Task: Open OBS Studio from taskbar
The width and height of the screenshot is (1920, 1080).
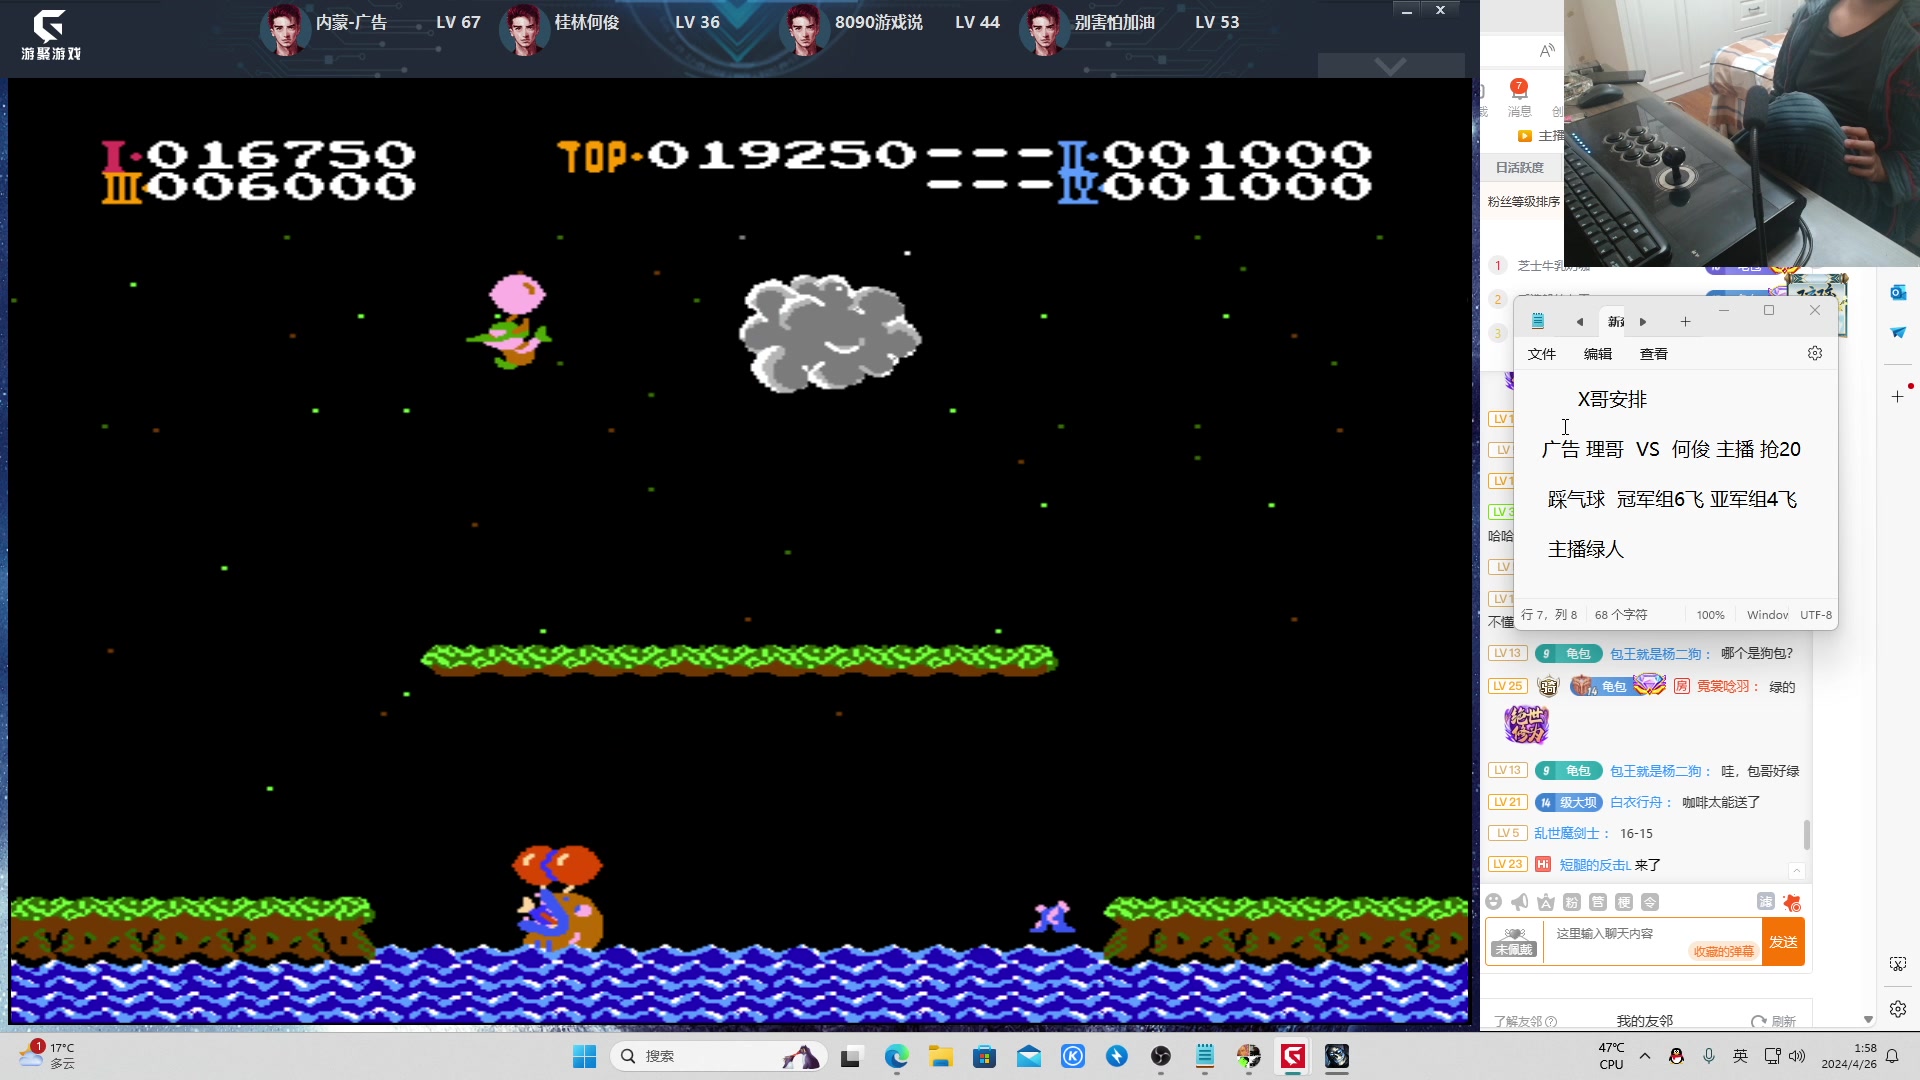Action: click(x=1160, y=1056)
